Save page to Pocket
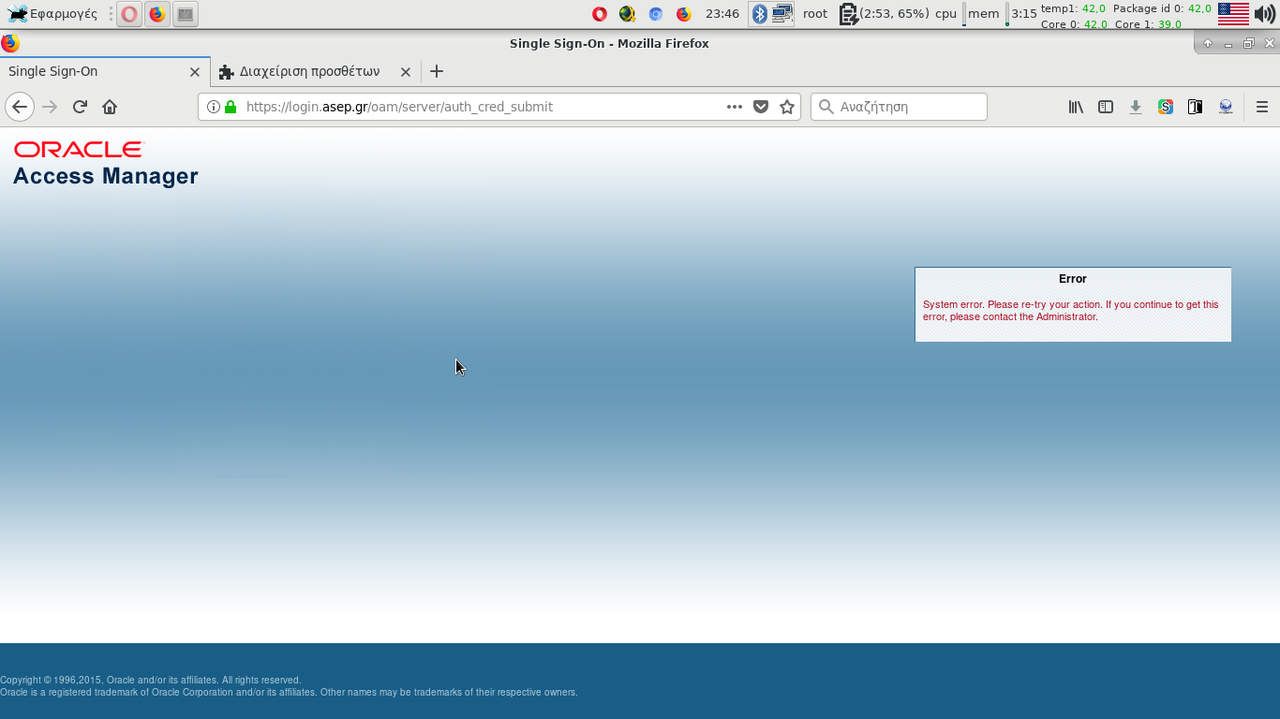Screen dimensions: 1280x719 pyautogui.click(x=761, y=107)
